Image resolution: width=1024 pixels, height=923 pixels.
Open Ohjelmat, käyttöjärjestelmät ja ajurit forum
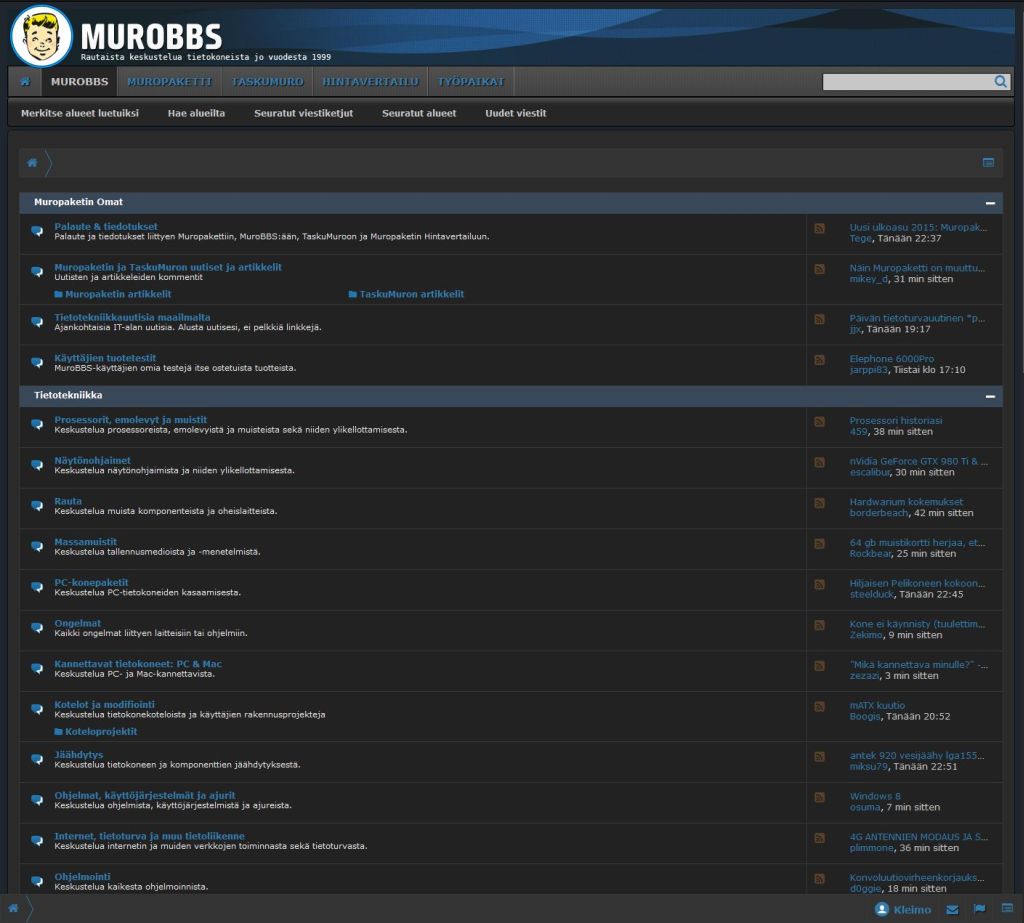(x=144, y=795)
